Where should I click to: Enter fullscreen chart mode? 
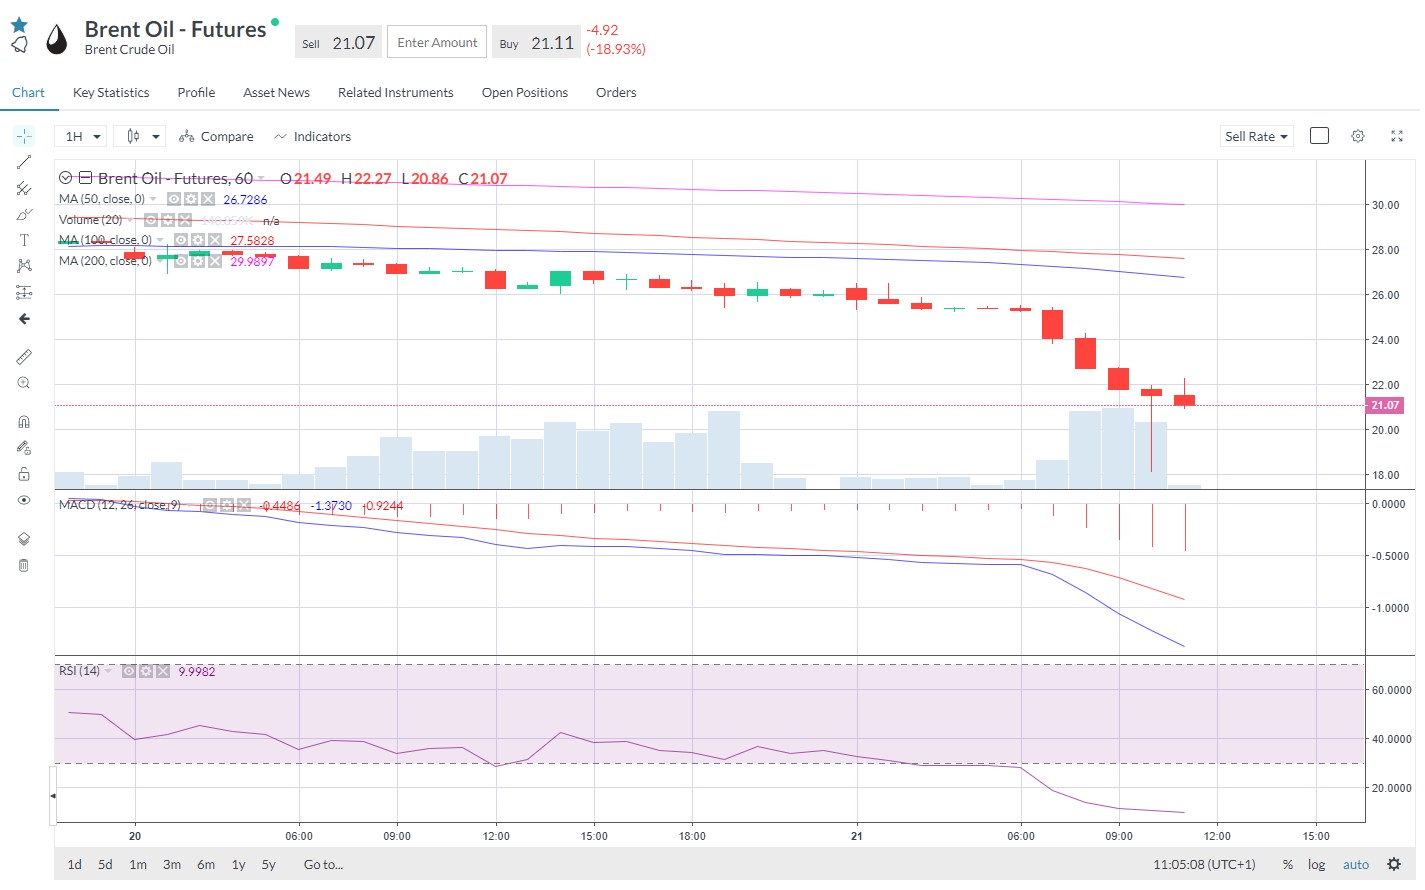click(x=1397, y=136)
